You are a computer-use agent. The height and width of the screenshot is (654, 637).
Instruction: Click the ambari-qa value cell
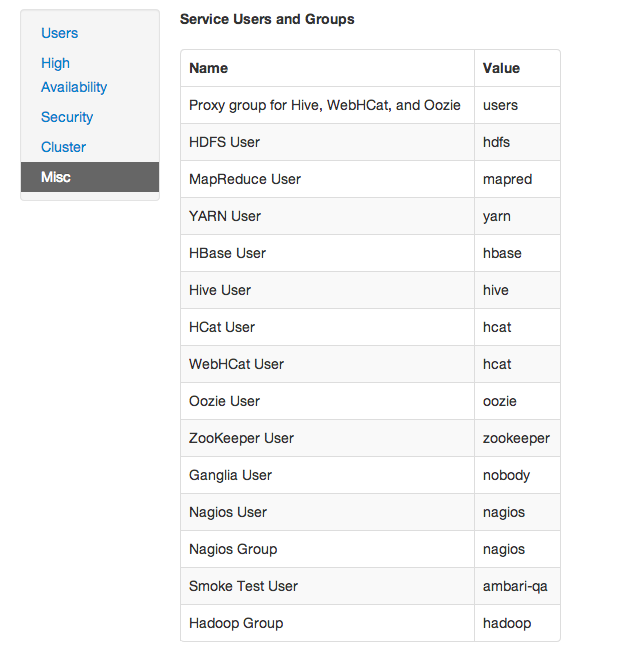point(517,586)
